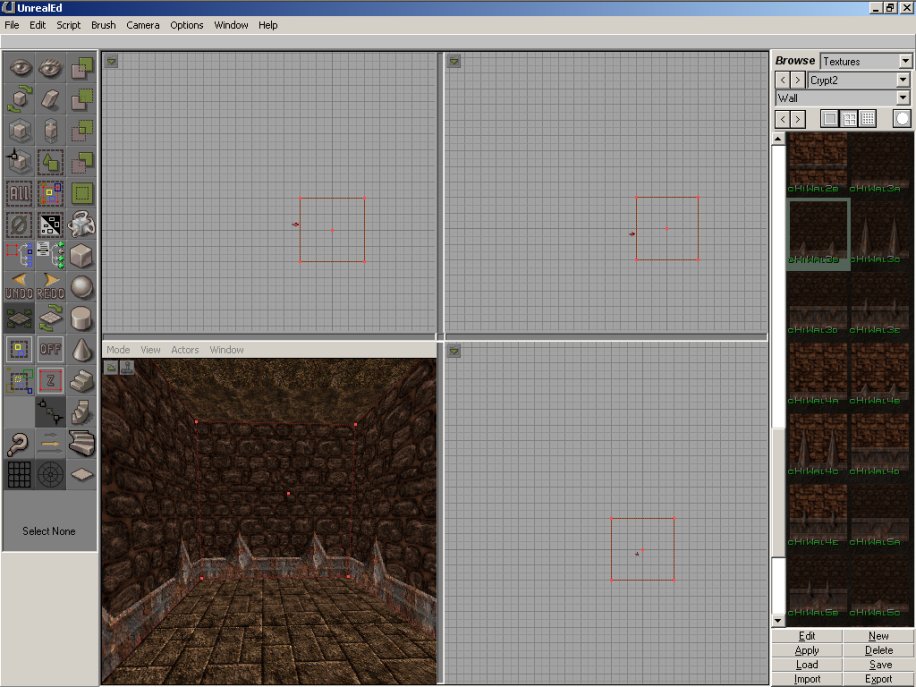Image resolution: width=916 pixels, height=687 pixels.
Task: Select the camera zoom eye with lashes
Action: [x=50, y=68]
